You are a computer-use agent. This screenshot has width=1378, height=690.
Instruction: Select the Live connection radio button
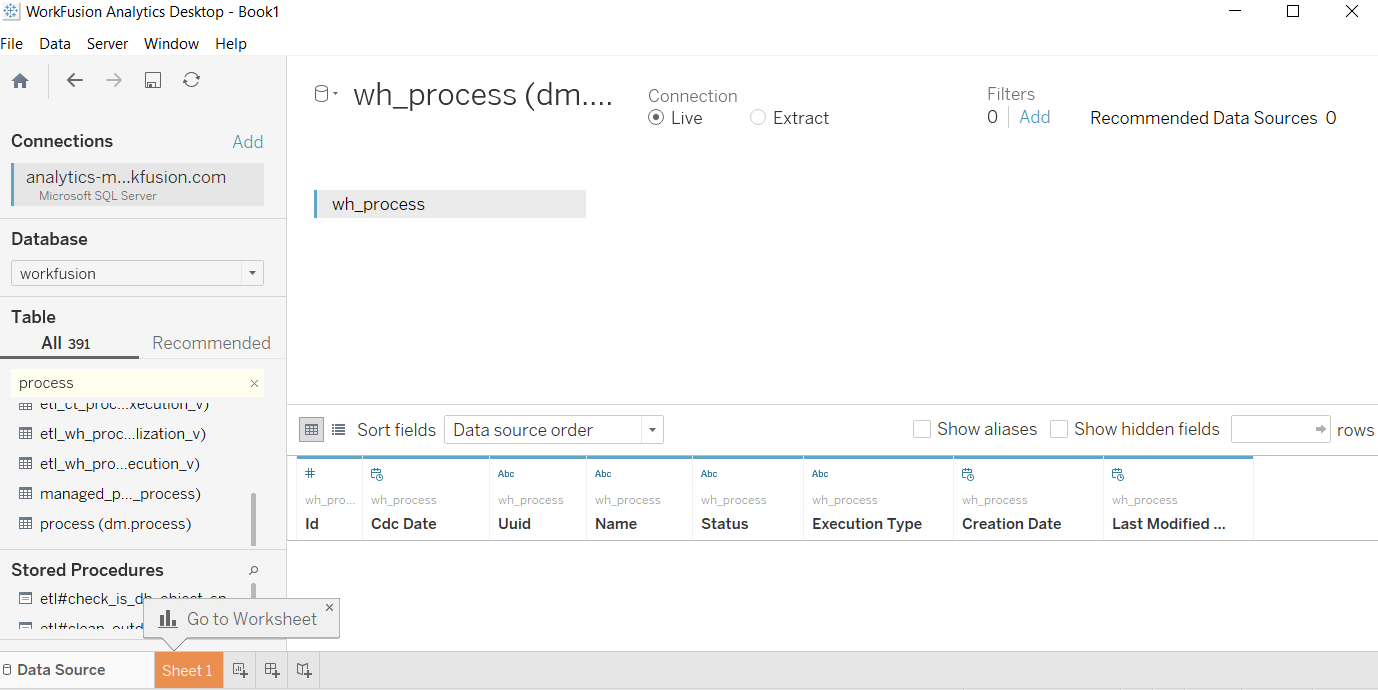pos(656,118)
